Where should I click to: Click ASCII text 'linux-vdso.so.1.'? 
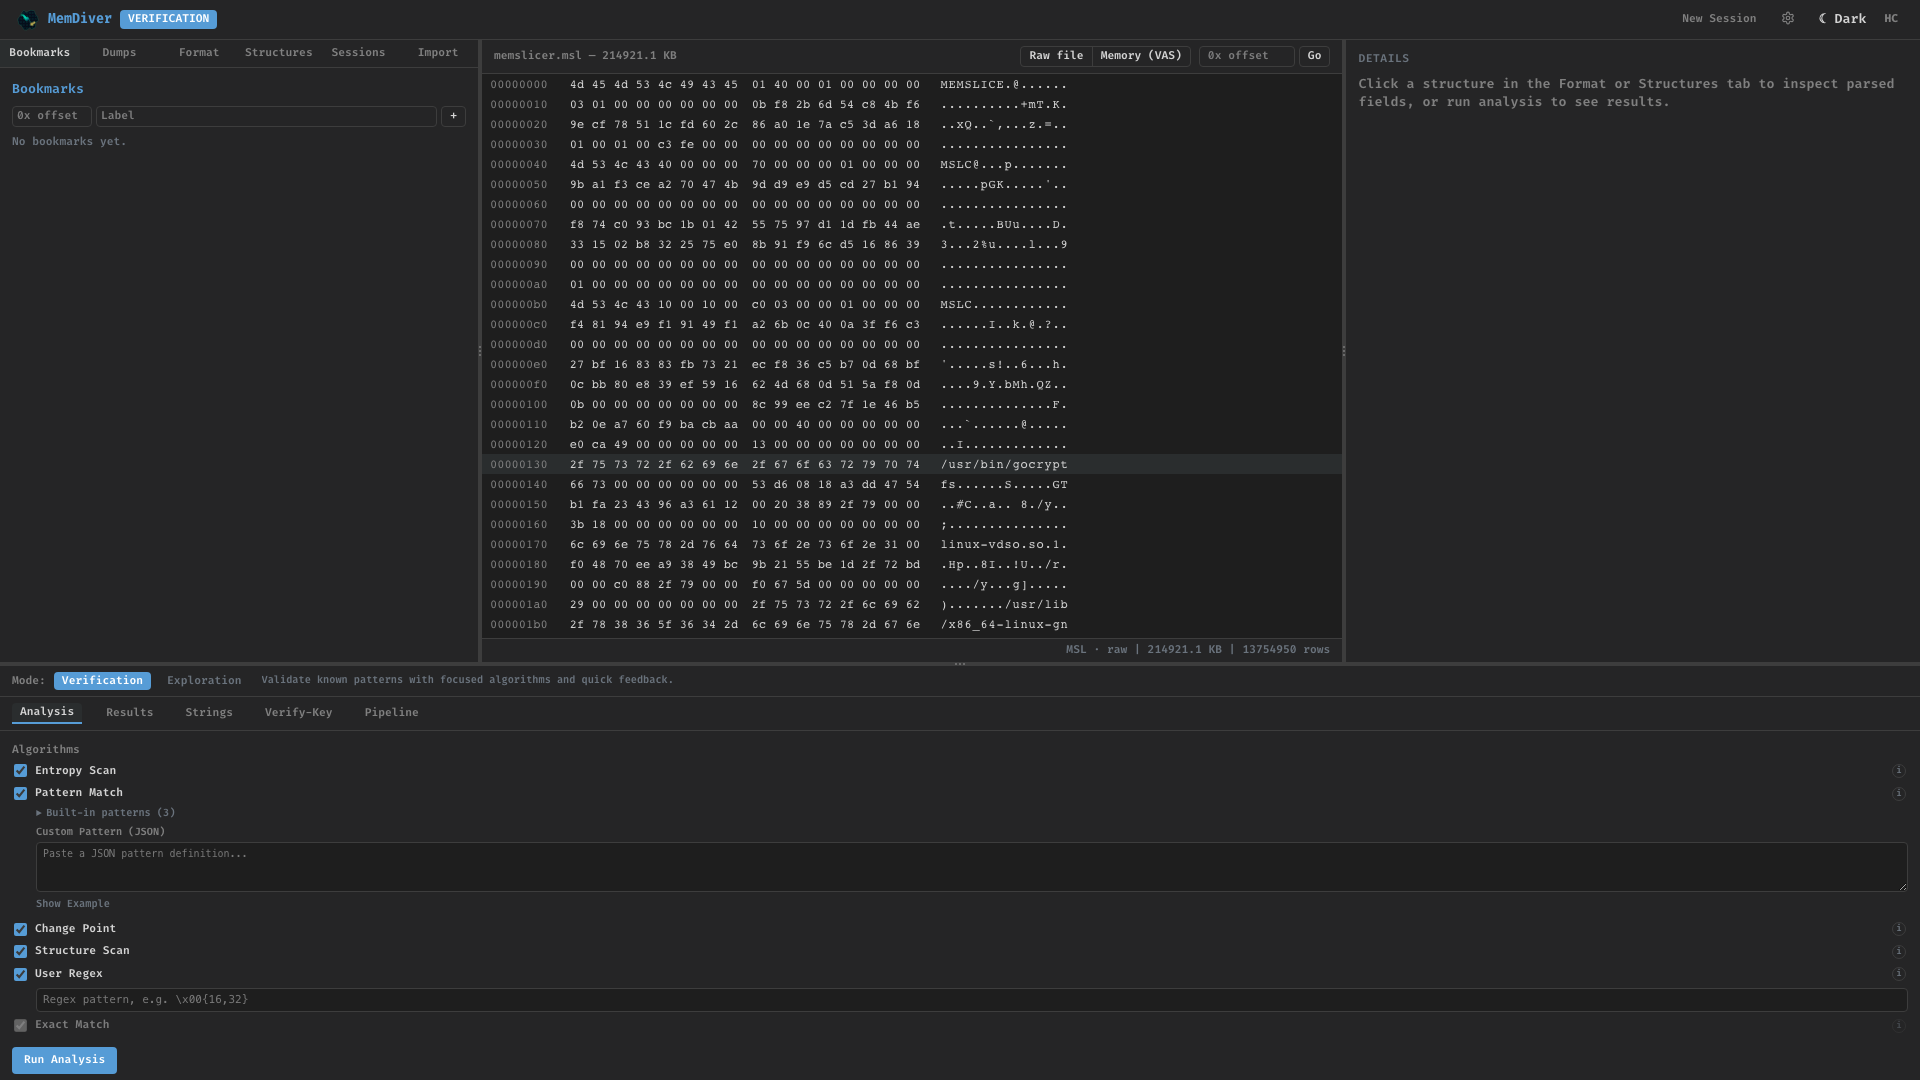pos(1004,545)
